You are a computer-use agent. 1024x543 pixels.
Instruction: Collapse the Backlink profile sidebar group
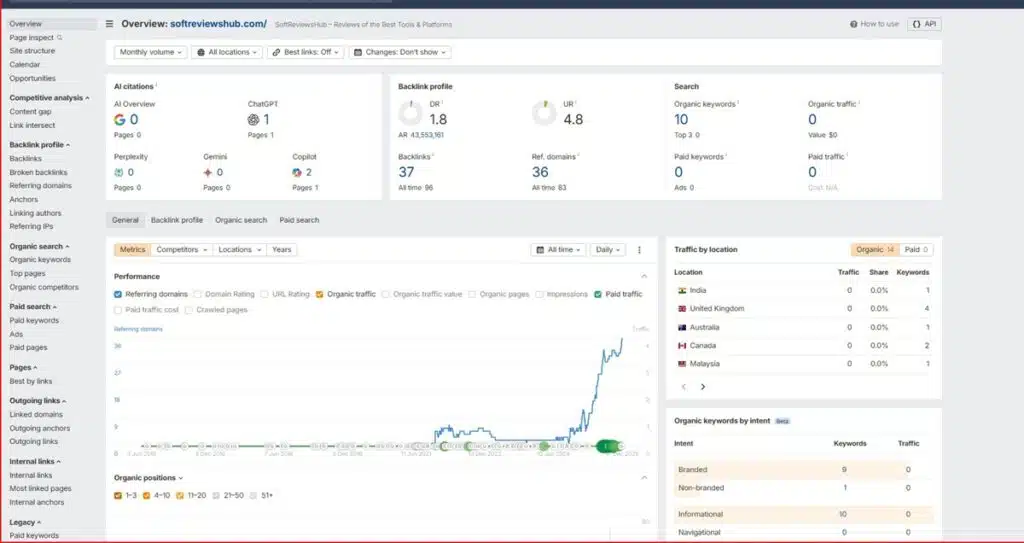(40, 145)
